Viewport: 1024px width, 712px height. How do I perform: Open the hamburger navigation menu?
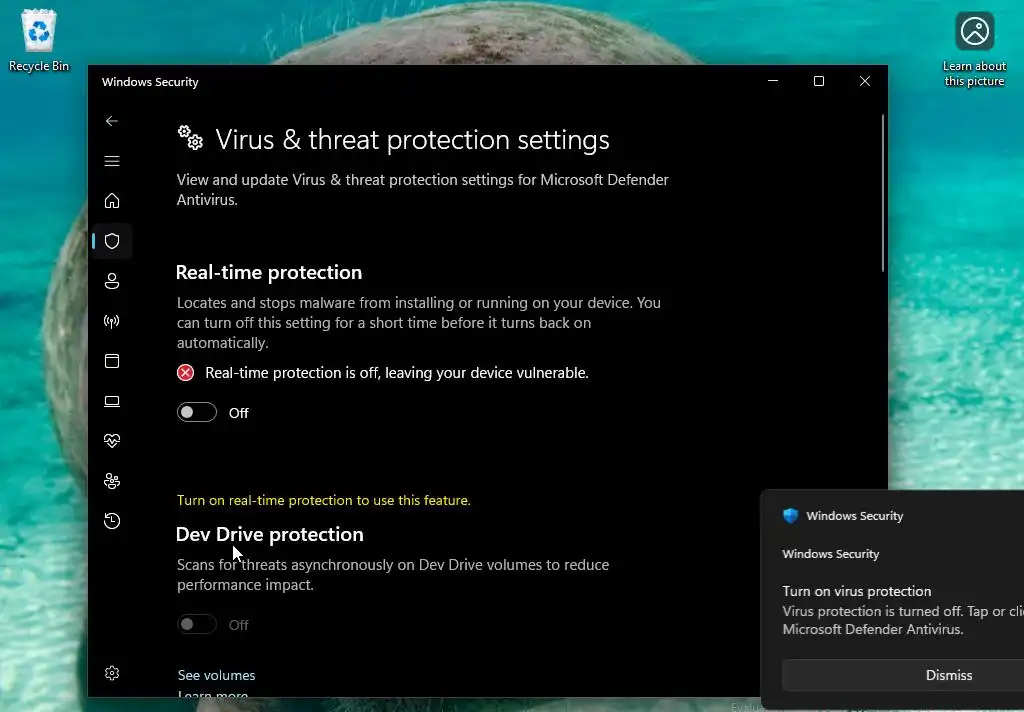(112, 161)
